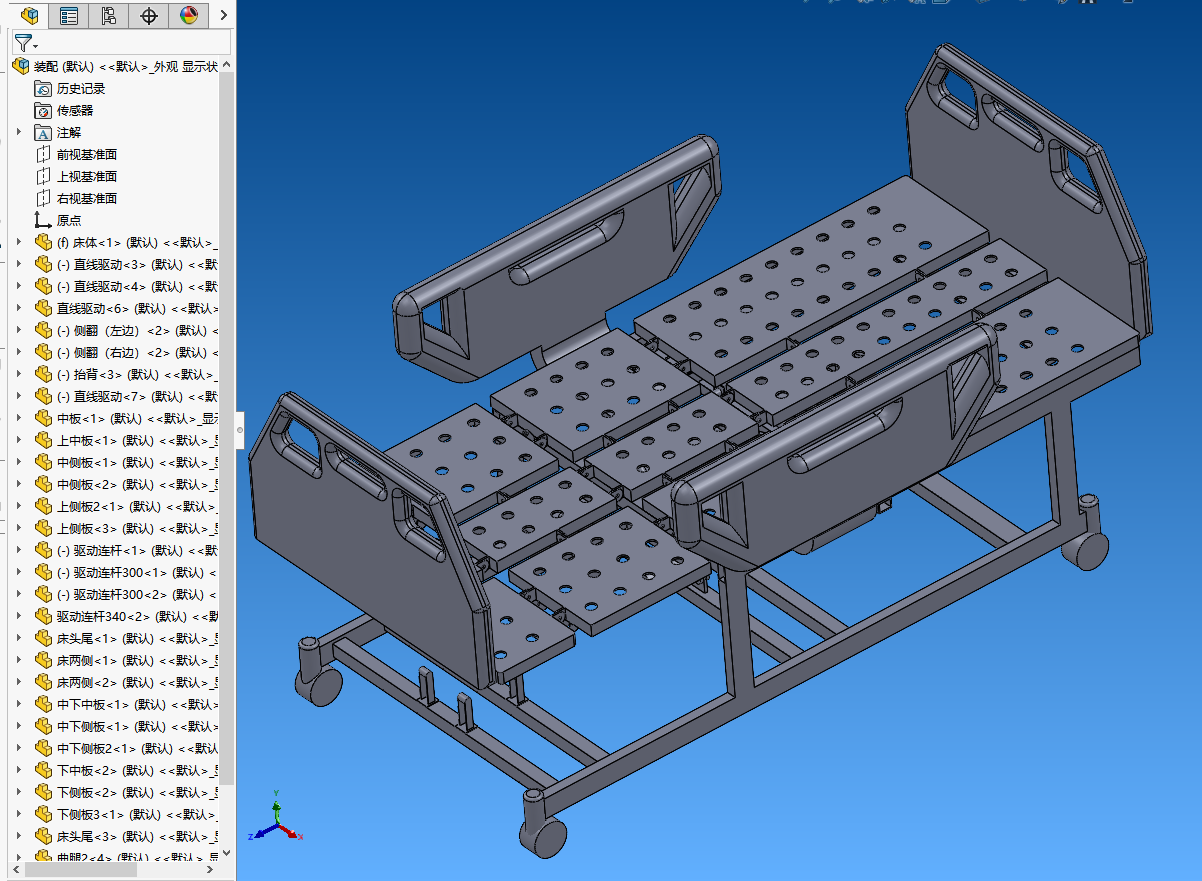
Task: Open the DisplayManager color ball tab
Action: pyautogui.click(x=189, y=15)
